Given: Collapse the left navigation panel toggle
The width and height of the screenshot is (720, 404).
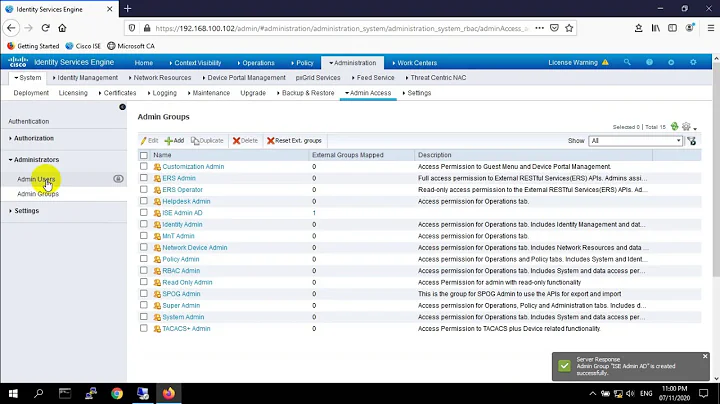Looking at the screenshot, I should (122, 107).
